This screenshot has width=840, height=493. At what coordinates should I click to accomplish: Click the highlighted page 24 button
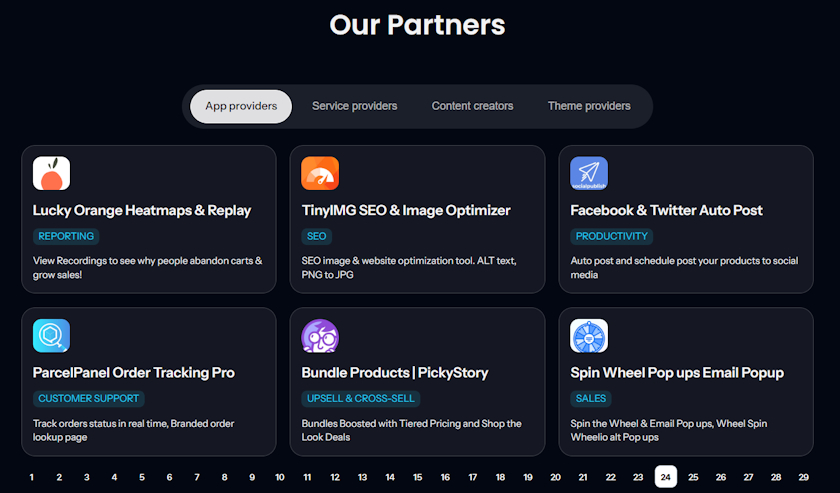(666, 477)
